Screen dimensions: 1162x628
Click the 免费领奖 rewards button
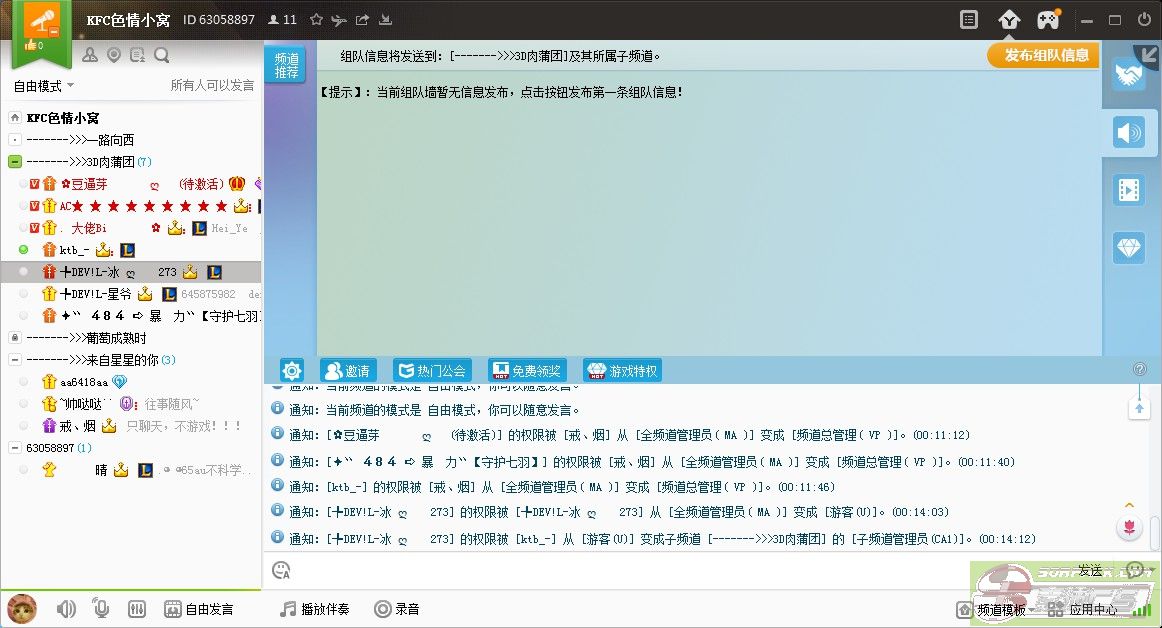(x=527, y=370)
